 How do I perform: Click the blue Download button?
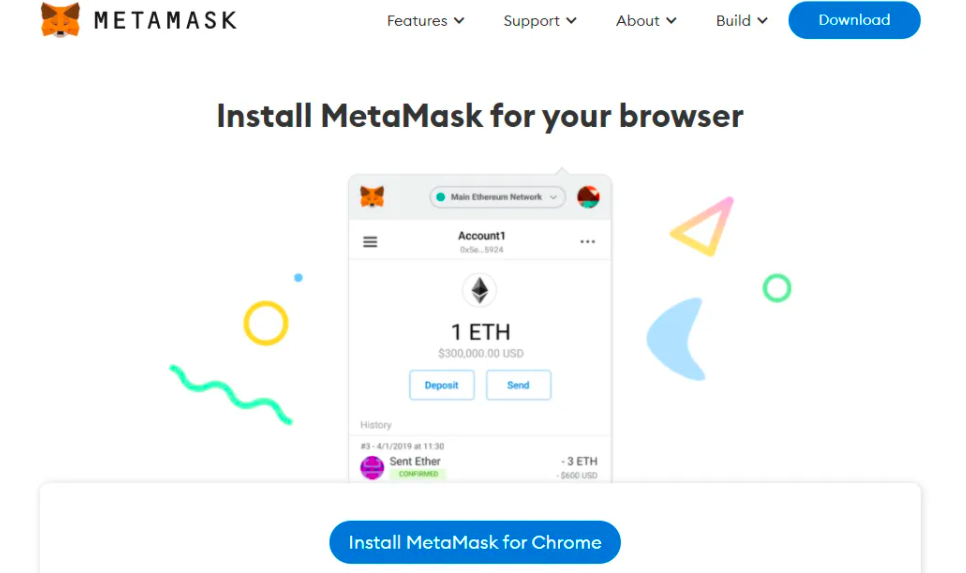854,20
